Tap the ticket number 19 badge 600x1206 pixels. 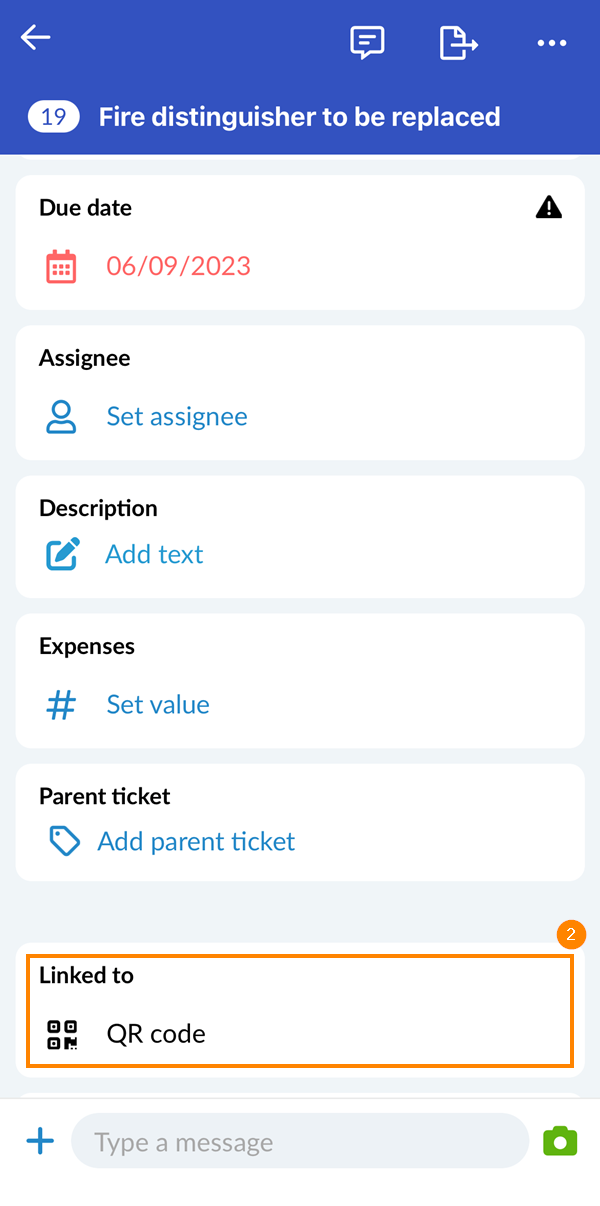coord(54,117)
